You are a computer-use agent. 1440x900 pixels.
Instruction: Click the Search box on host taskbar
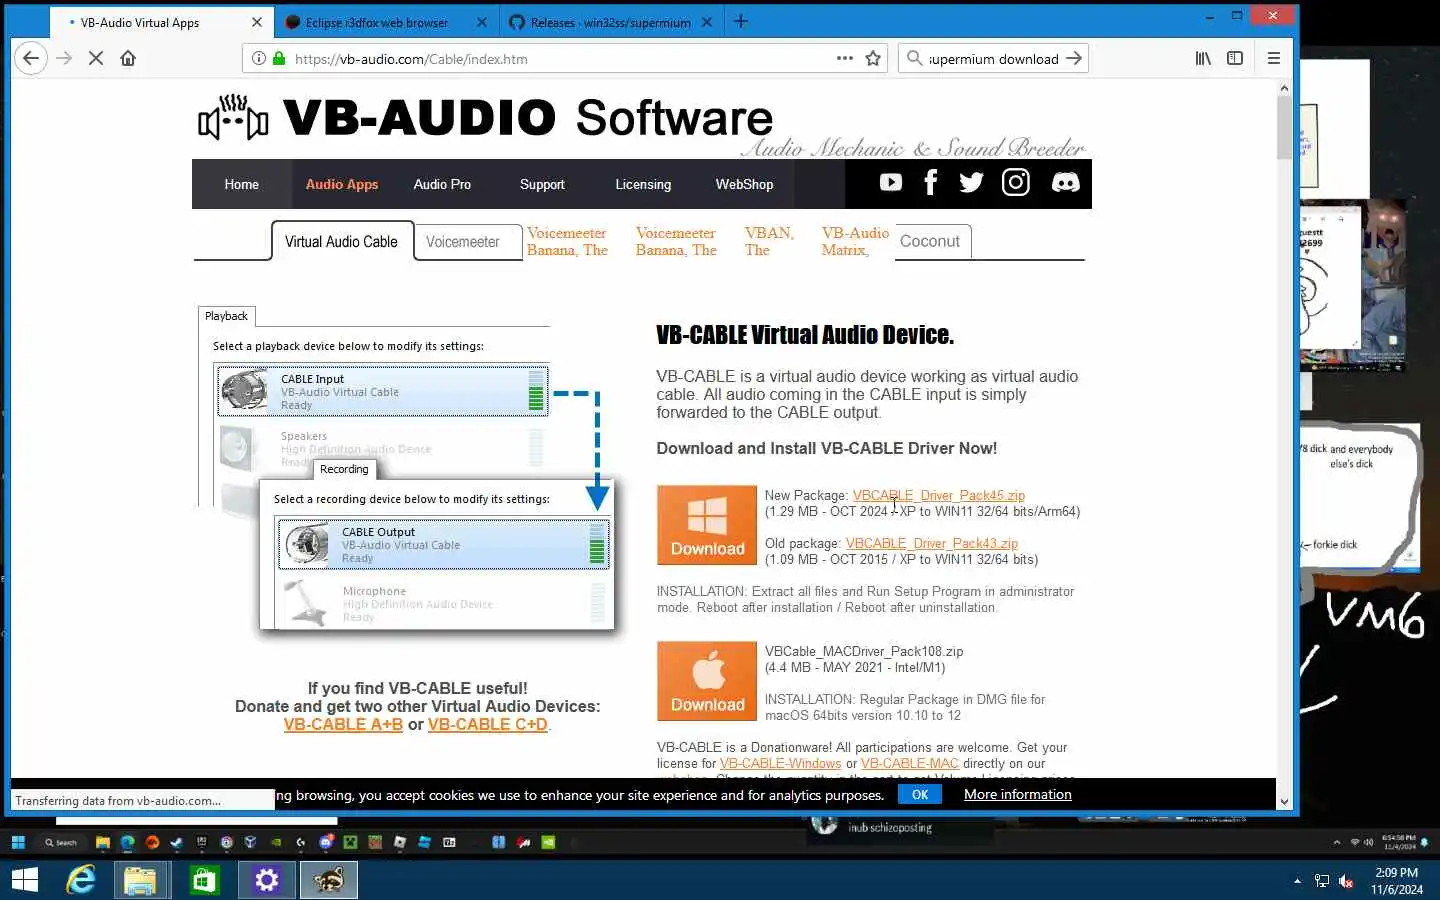pyautogui.click(x=62, y=842)
